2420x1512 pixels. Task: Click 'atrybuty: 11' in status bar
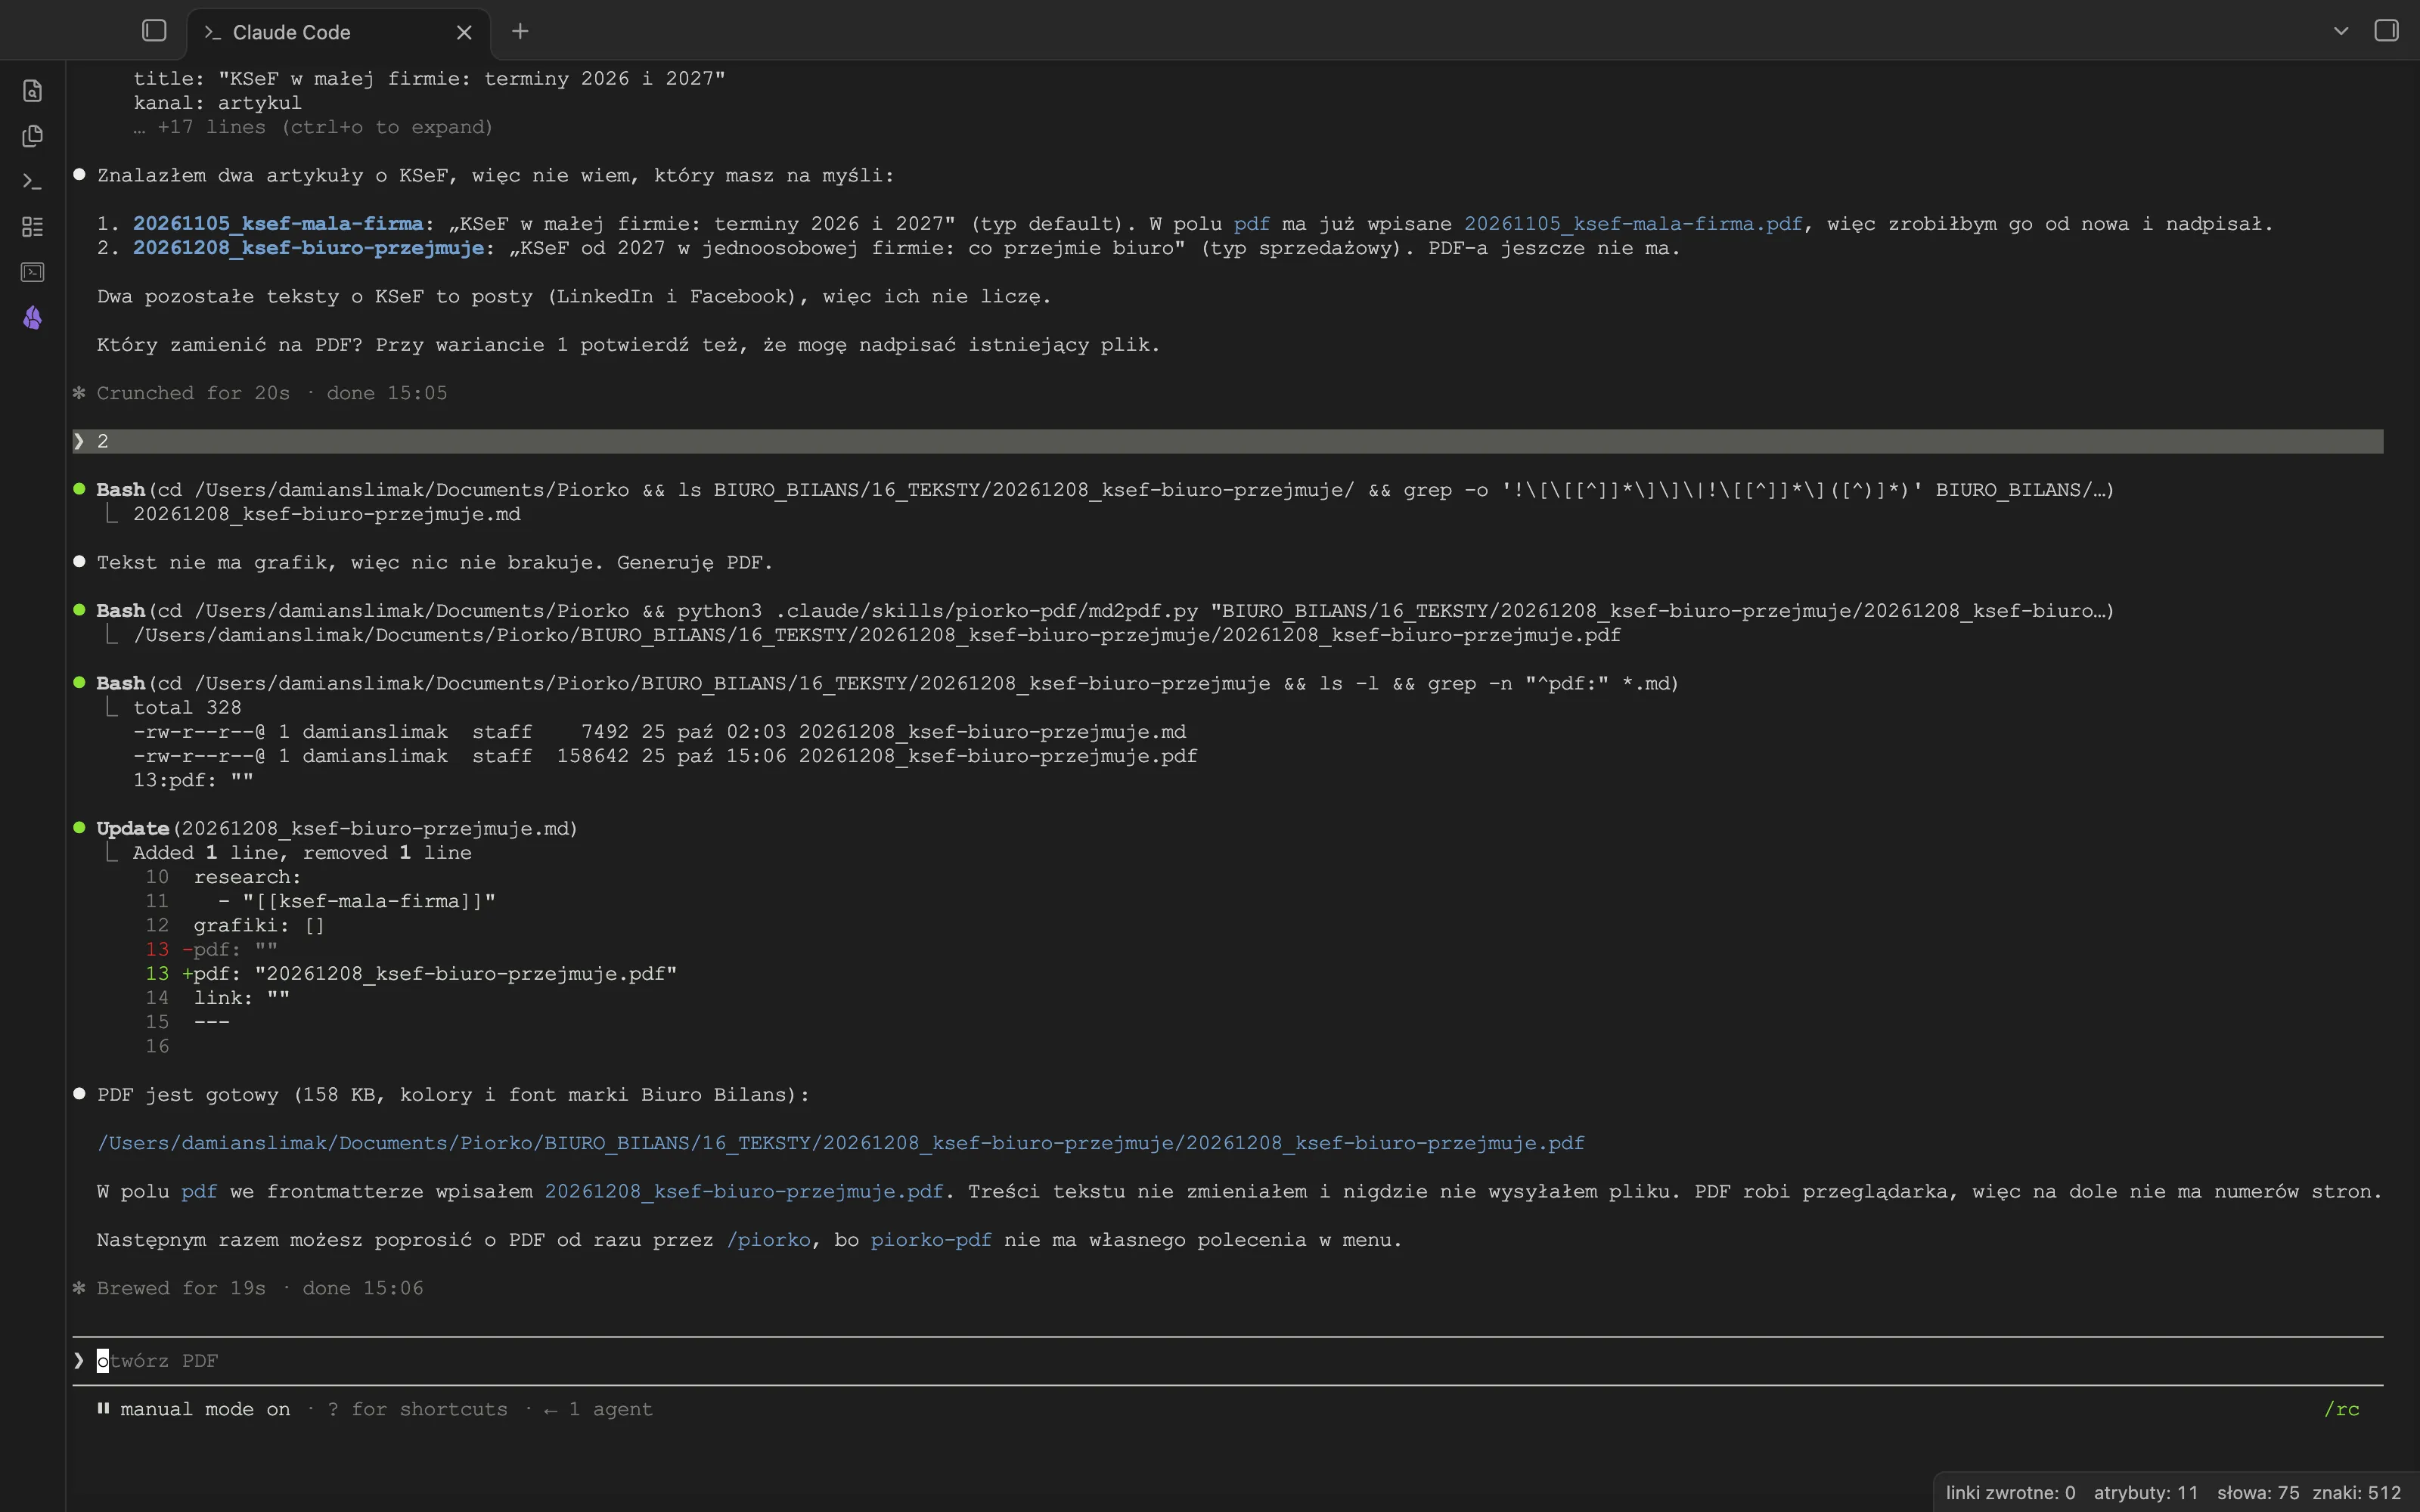click(x=2146, y=1492)
